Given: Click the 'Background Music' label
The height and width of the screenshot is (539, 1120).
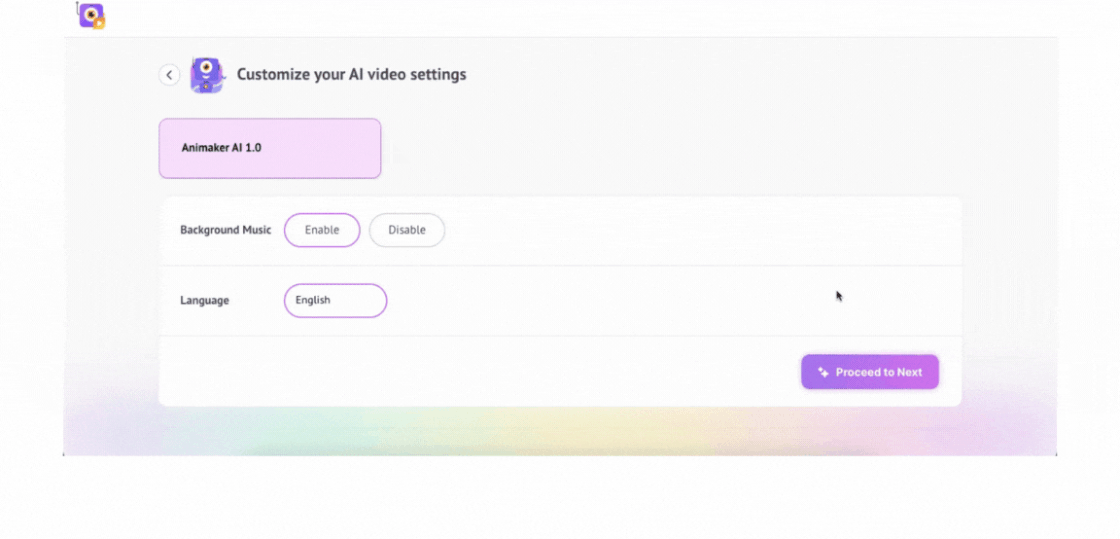Looking at the screenshot, I should tap(226, 230).
